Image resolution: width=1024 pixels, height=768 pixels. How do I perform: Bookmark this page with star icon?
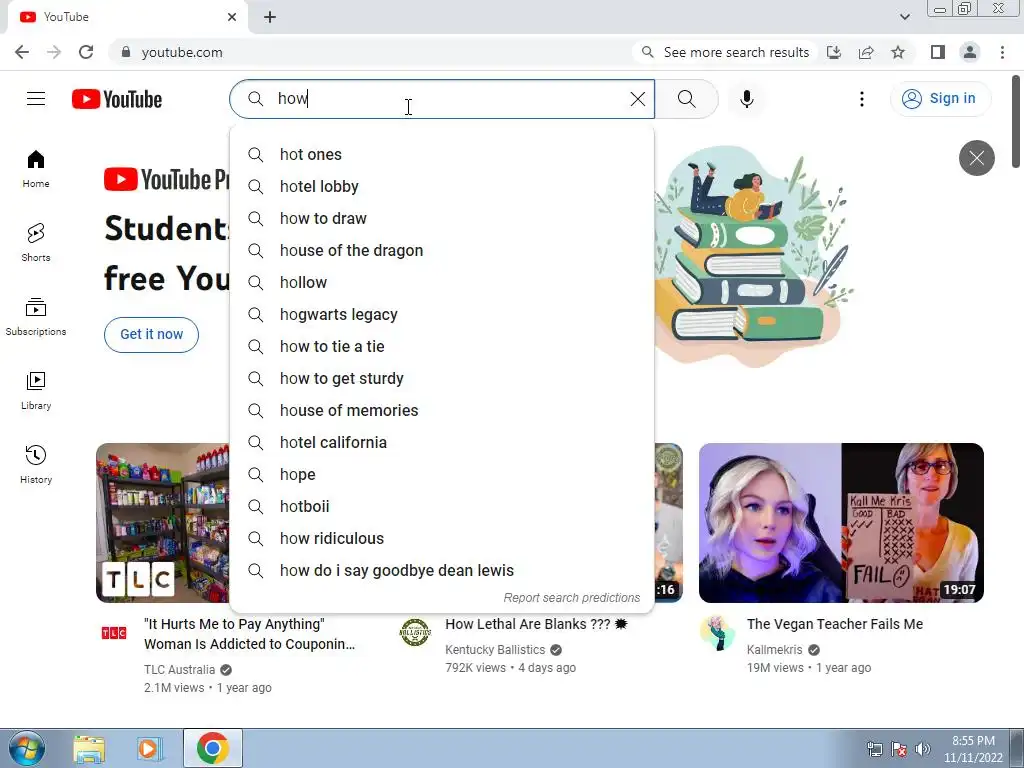pos(898,52)
